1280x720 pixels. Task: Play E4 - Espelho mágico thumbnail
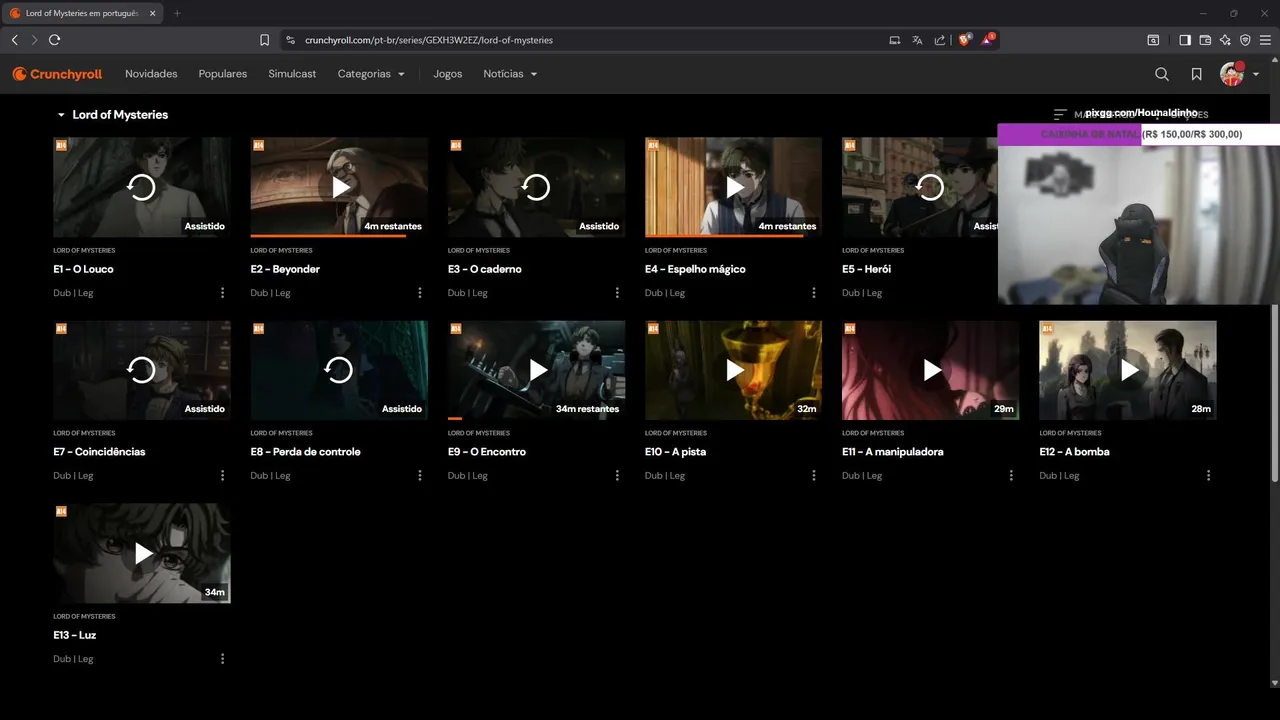[733, 187]
